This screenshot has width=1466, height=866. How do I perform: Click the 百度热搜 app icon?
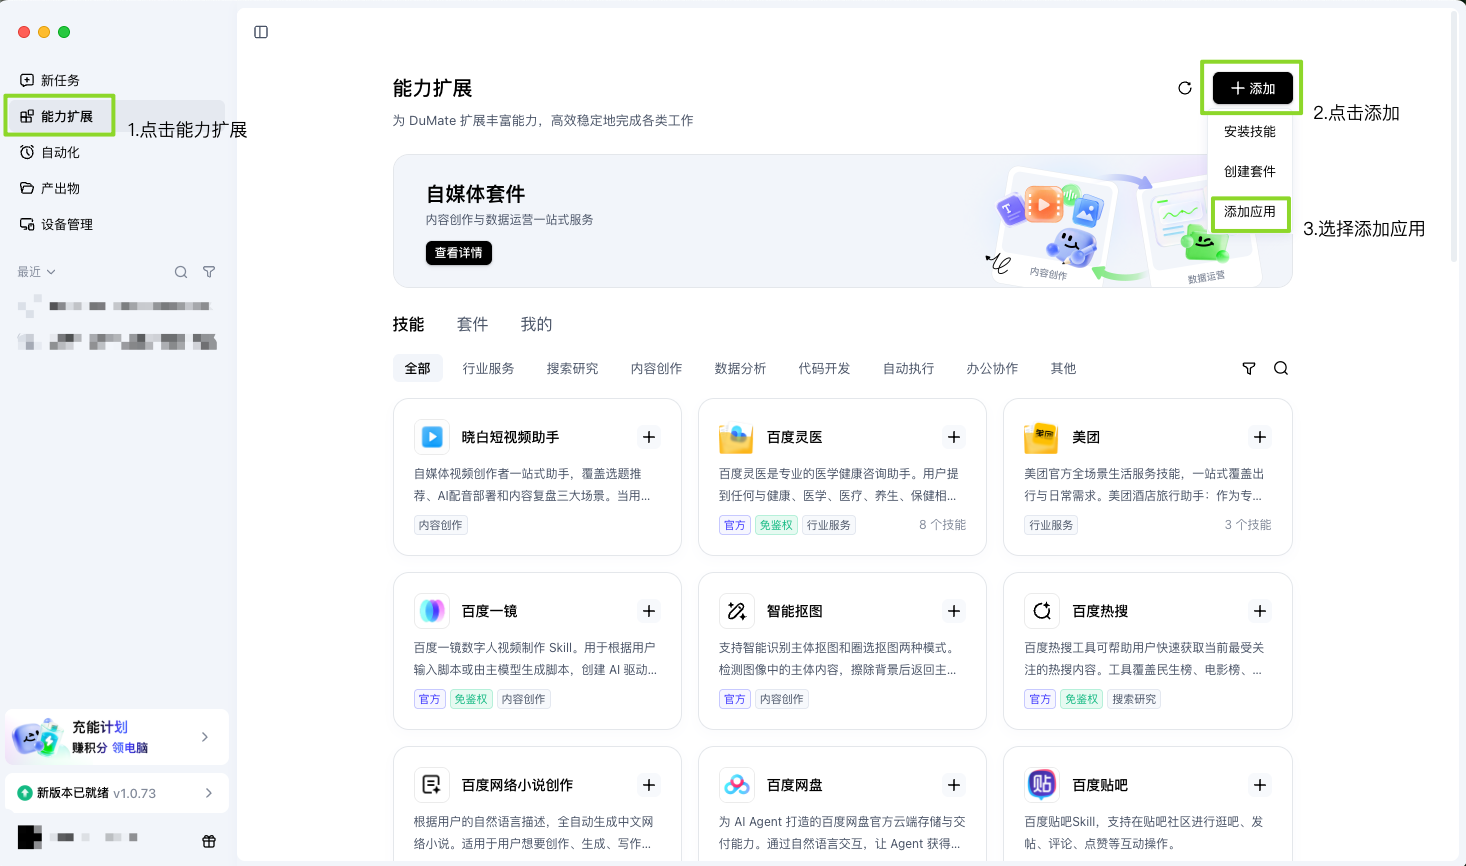click(x=1042, y=611)
